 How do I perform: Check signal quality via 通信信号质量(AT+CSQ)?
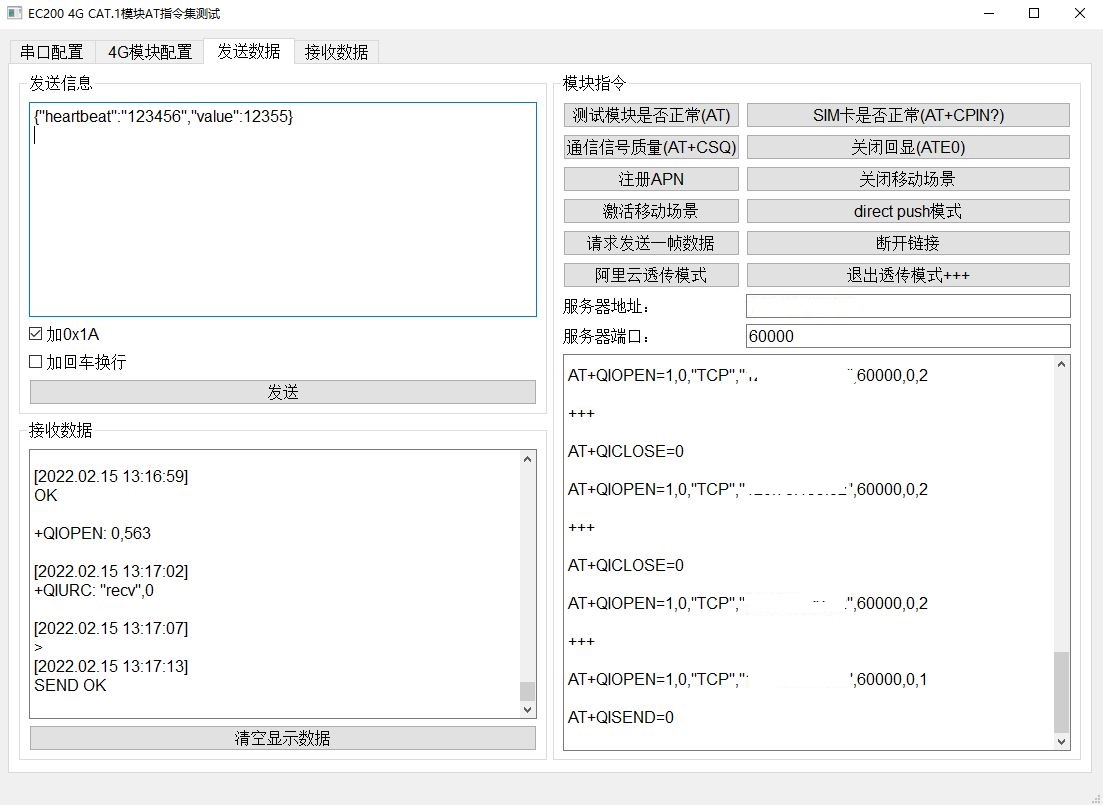point(650,147)
